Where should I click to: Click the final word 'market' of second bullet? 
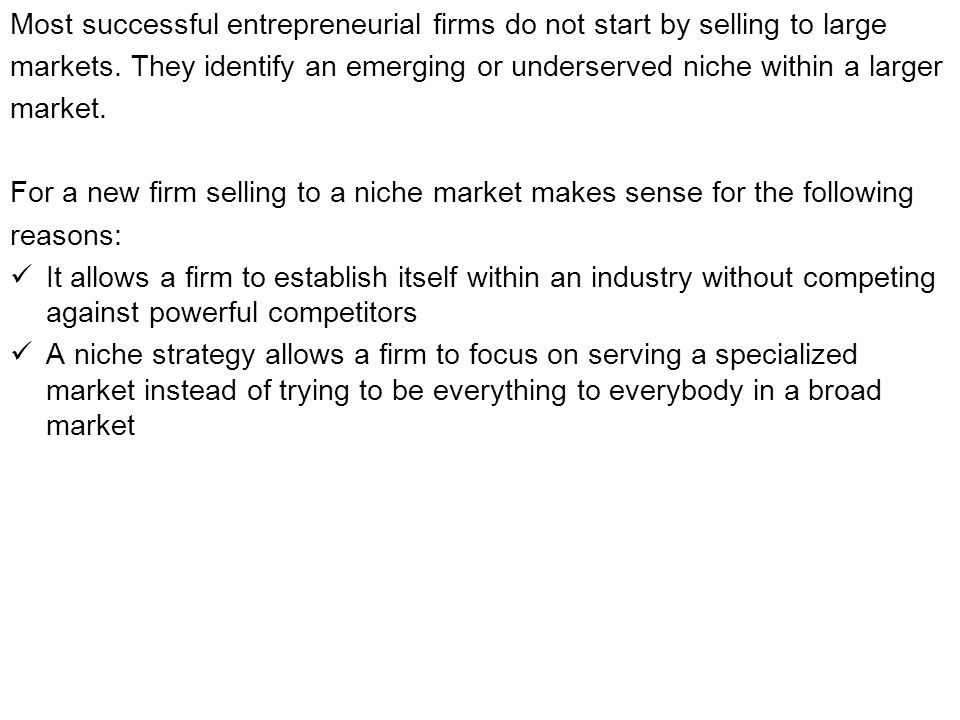(91, 426)
